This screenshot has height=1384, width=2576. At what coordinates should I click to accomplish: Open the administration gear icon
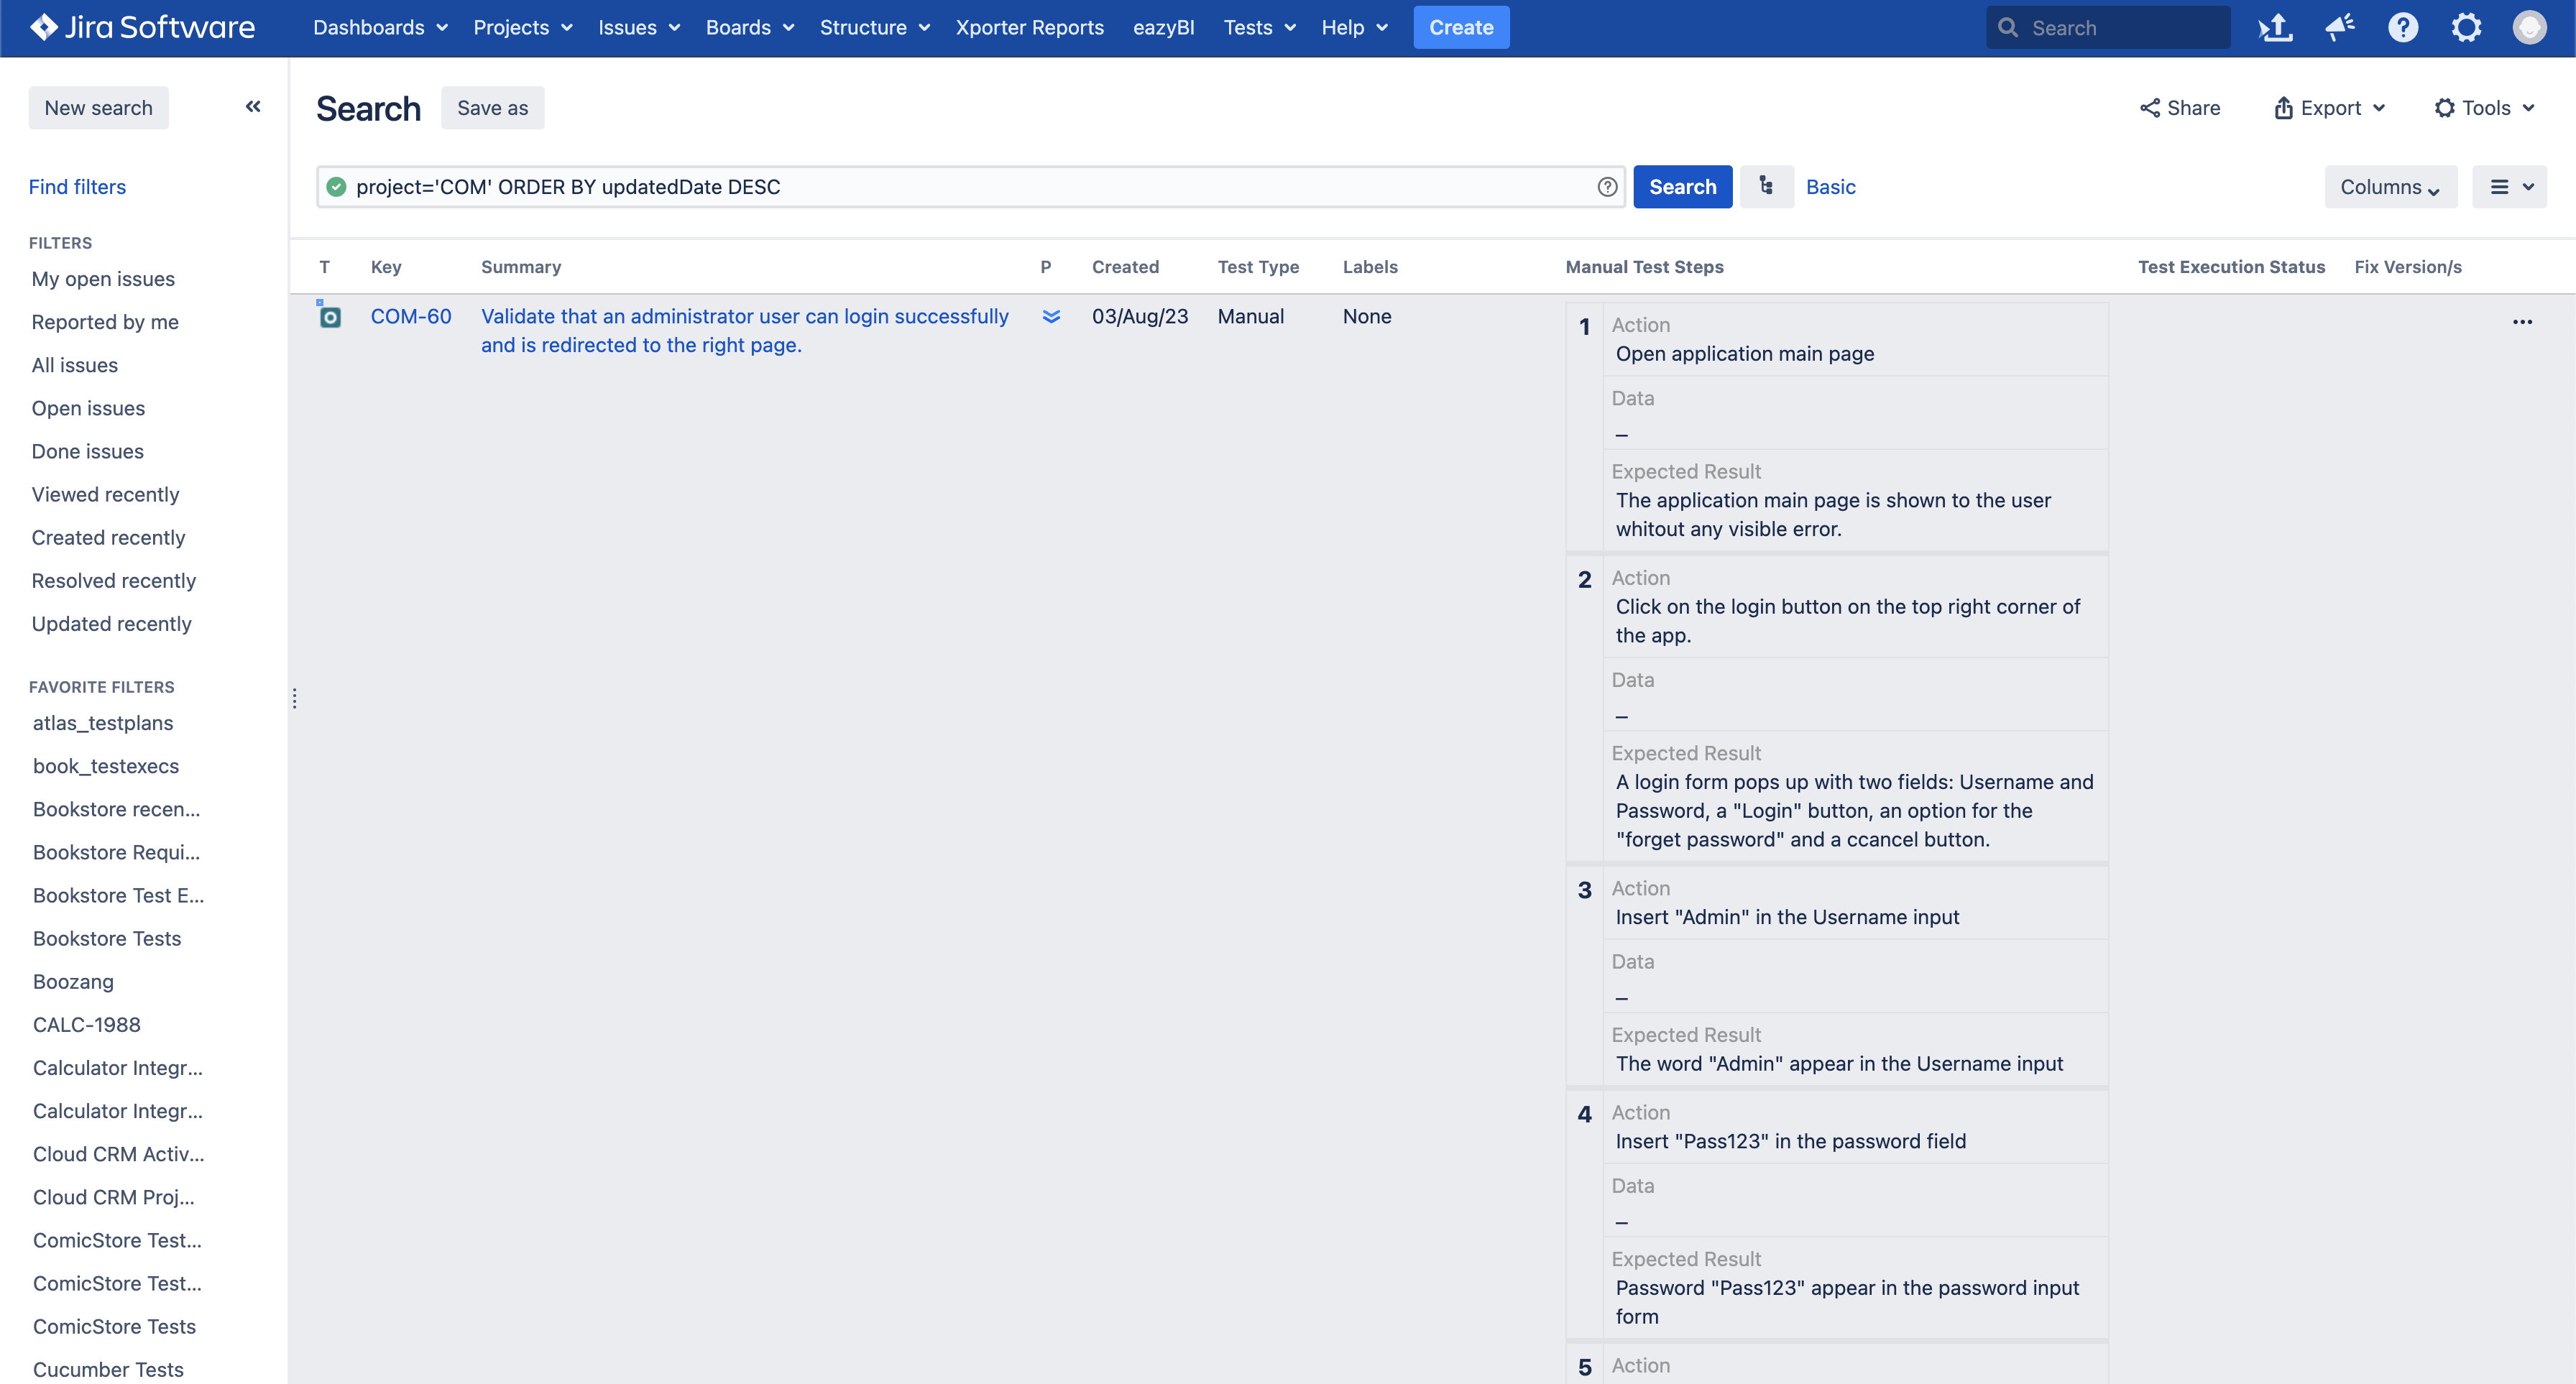click(x=2466, y=27)
